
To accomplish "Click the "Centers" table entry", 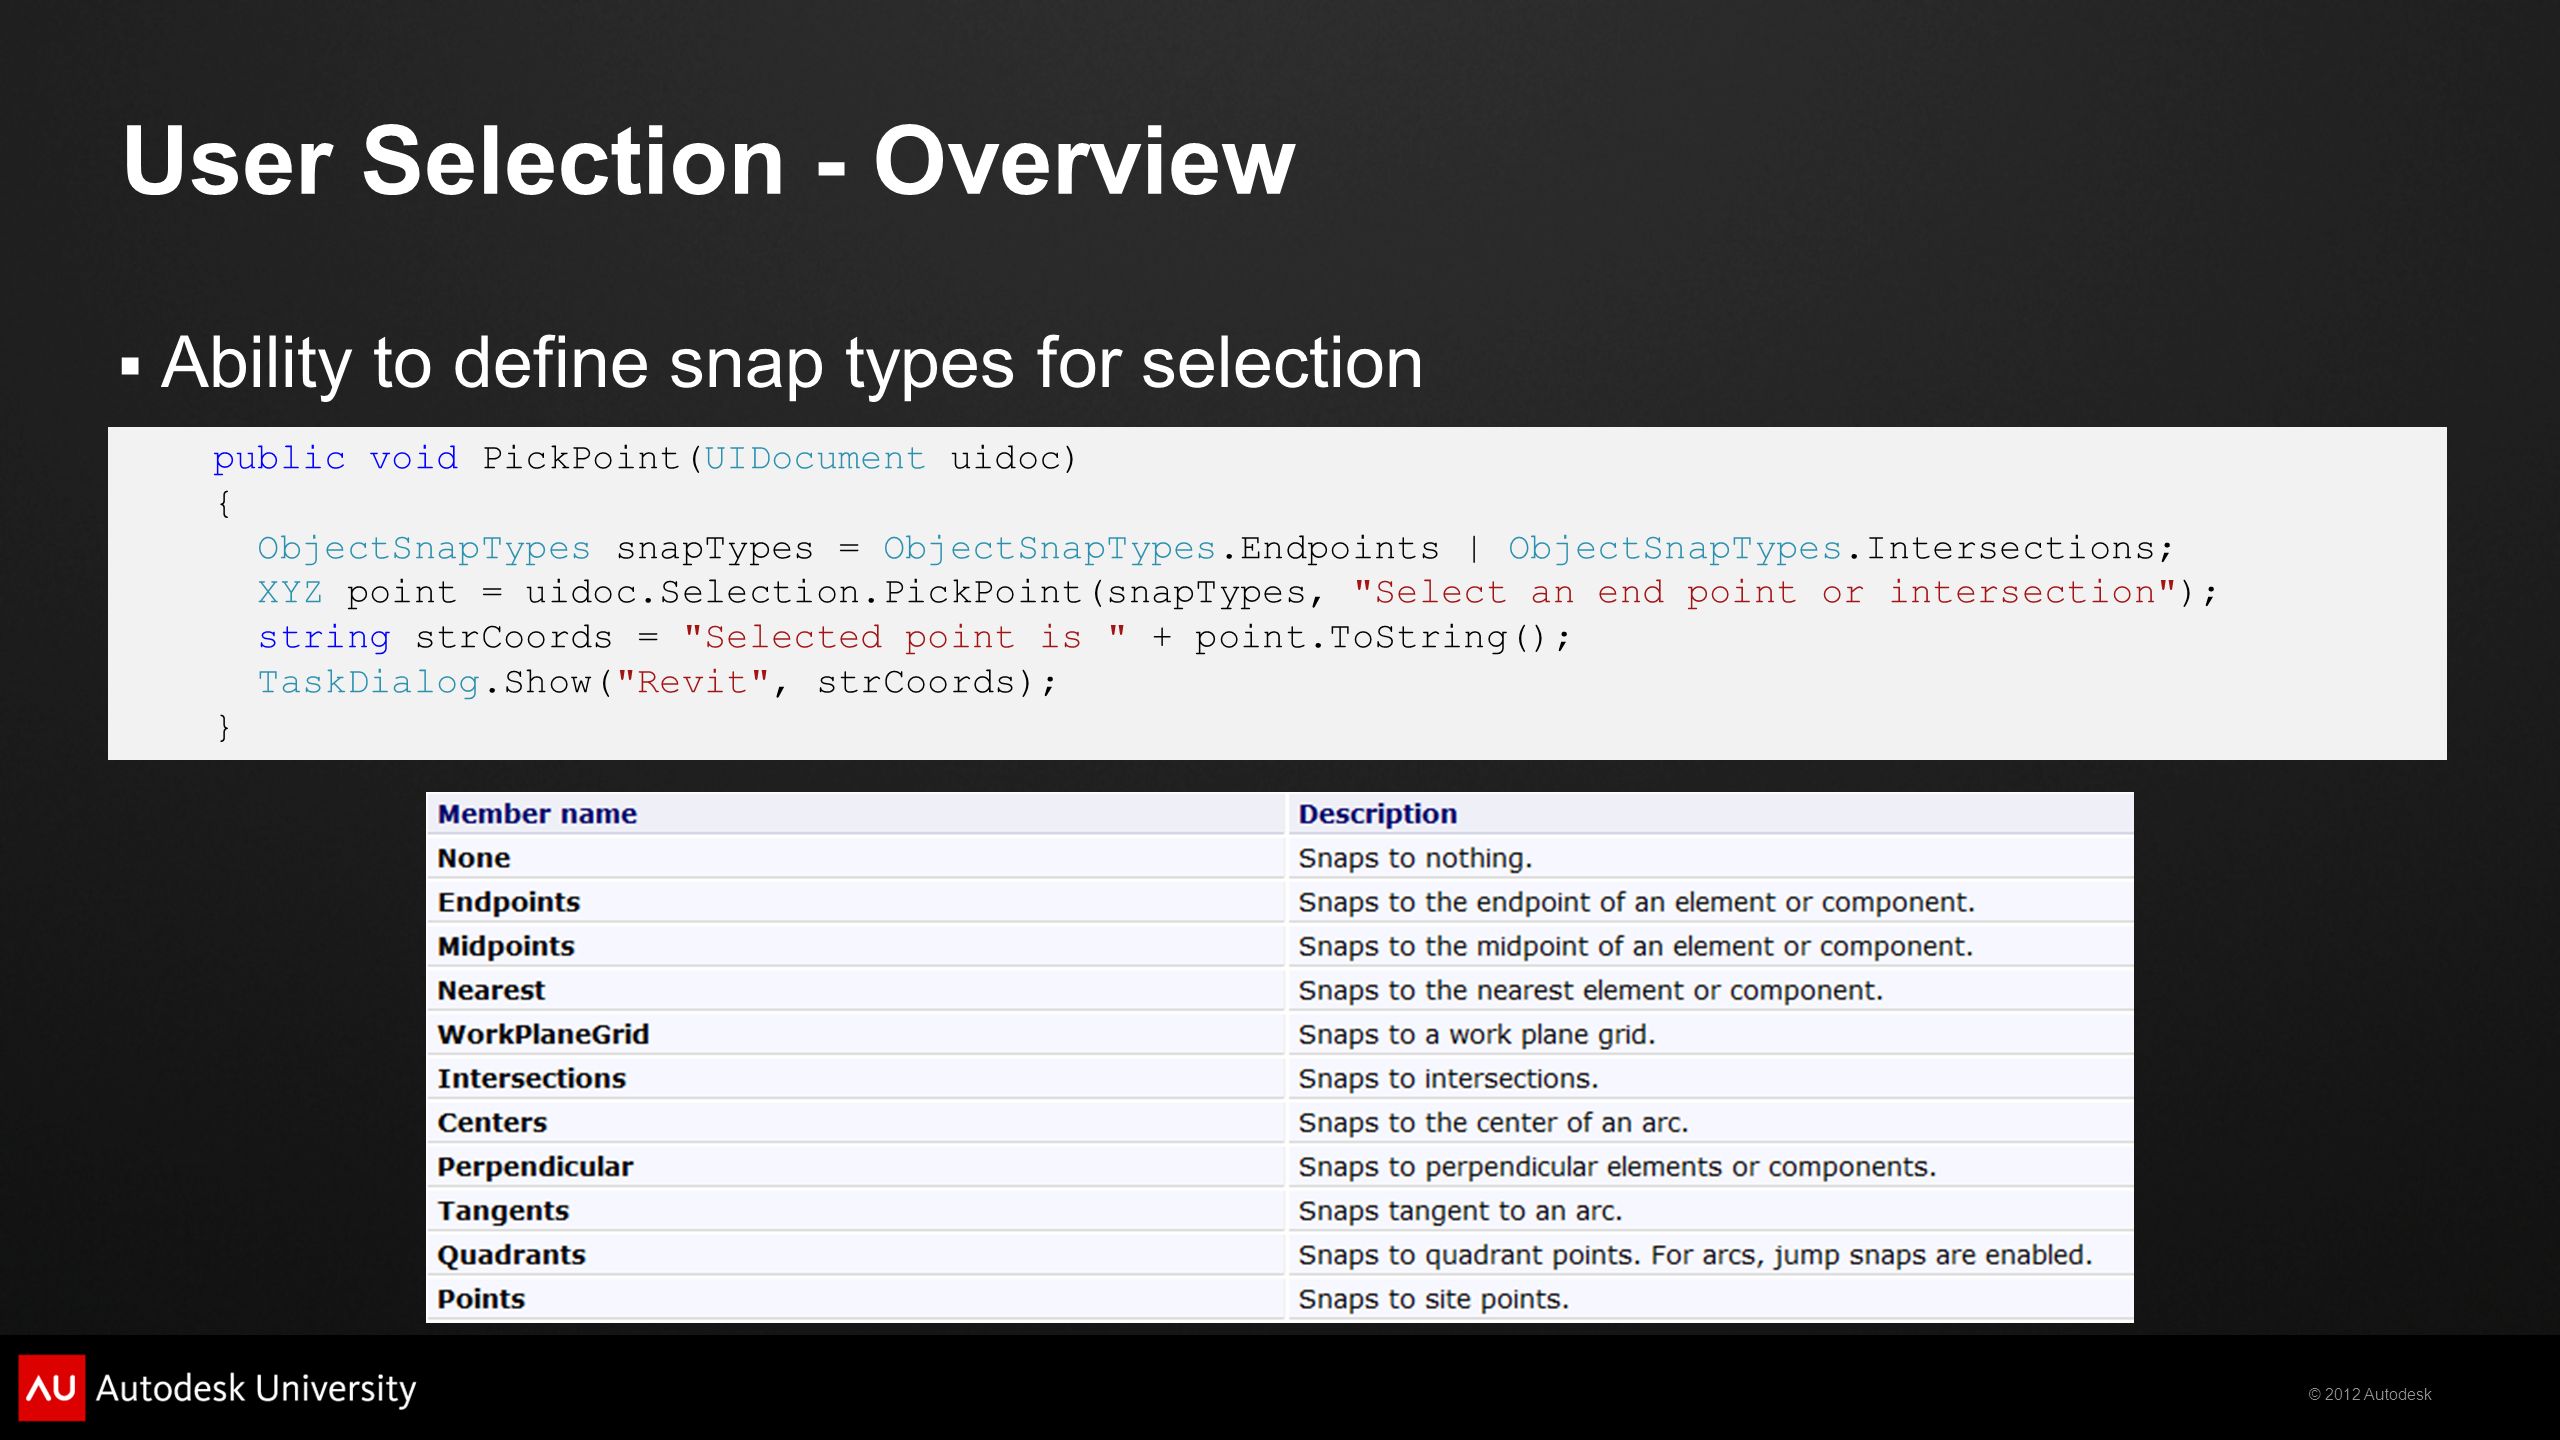I will [x=492, y=1122].
